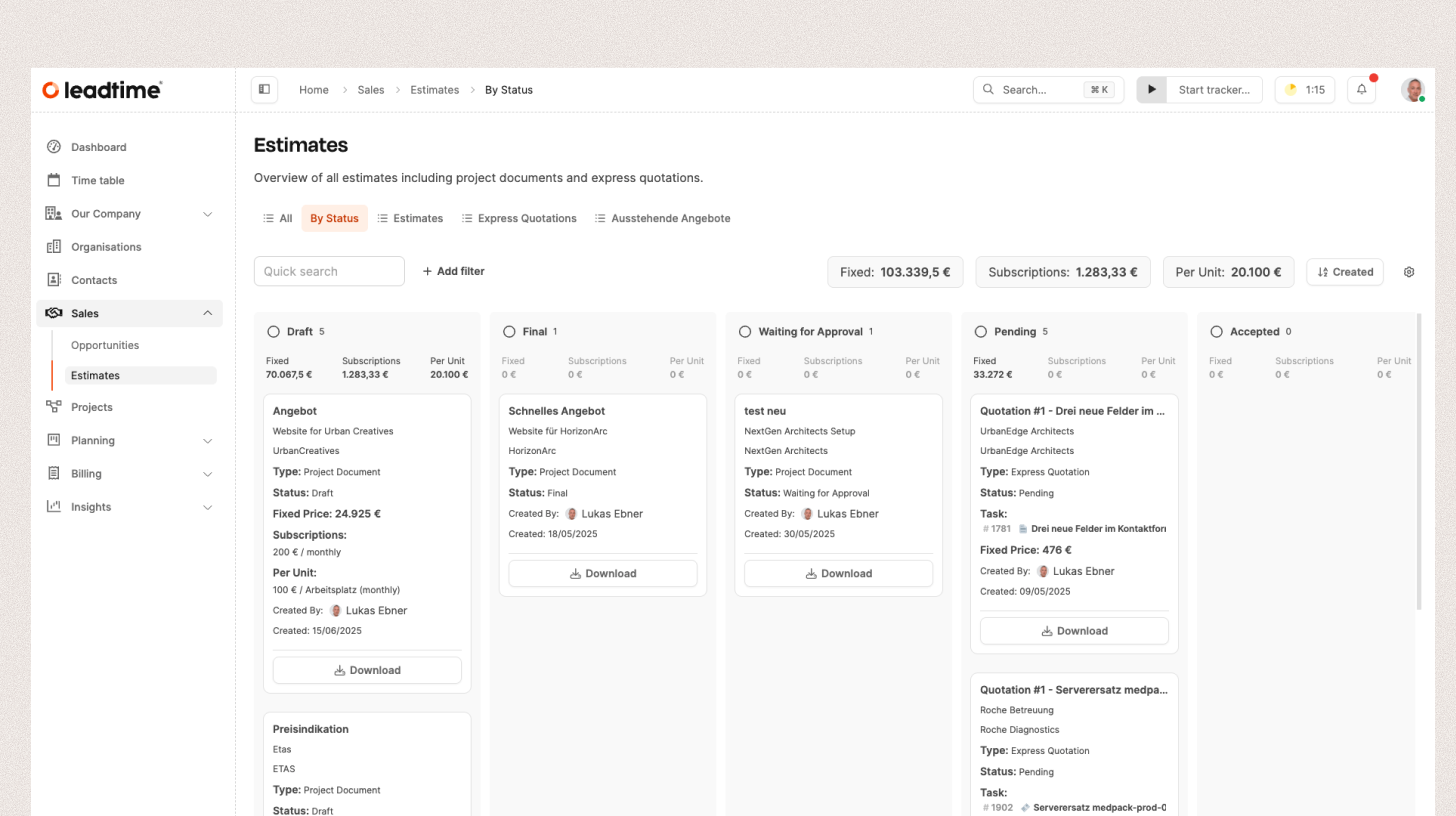Image resolution: width=1456 pixels, height=816 pixels.
Task: Open the Ausstehende Angebote tab
Action: (663, 218)
